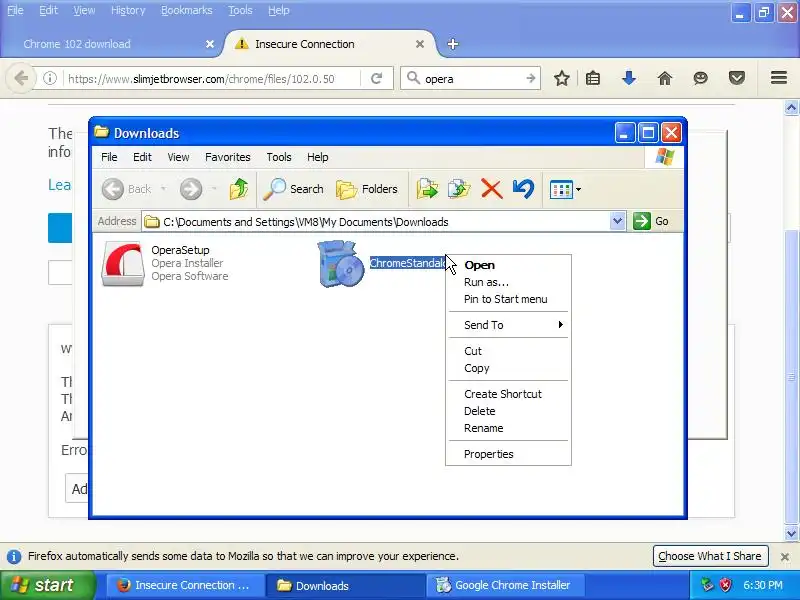Expand the Back history dropdown arrow
The image size is (800, 600).
(x=163, y=189)
